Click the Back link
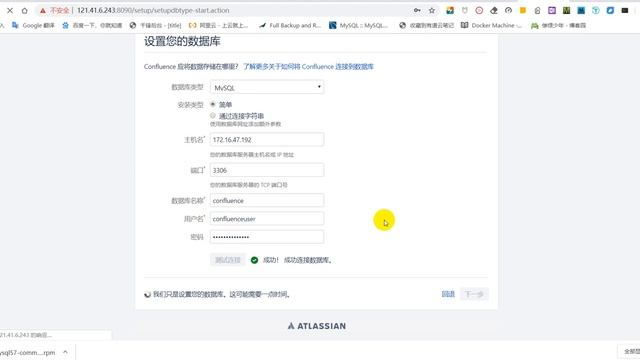Screen dimensions: 640x360 tap(448, 294)
